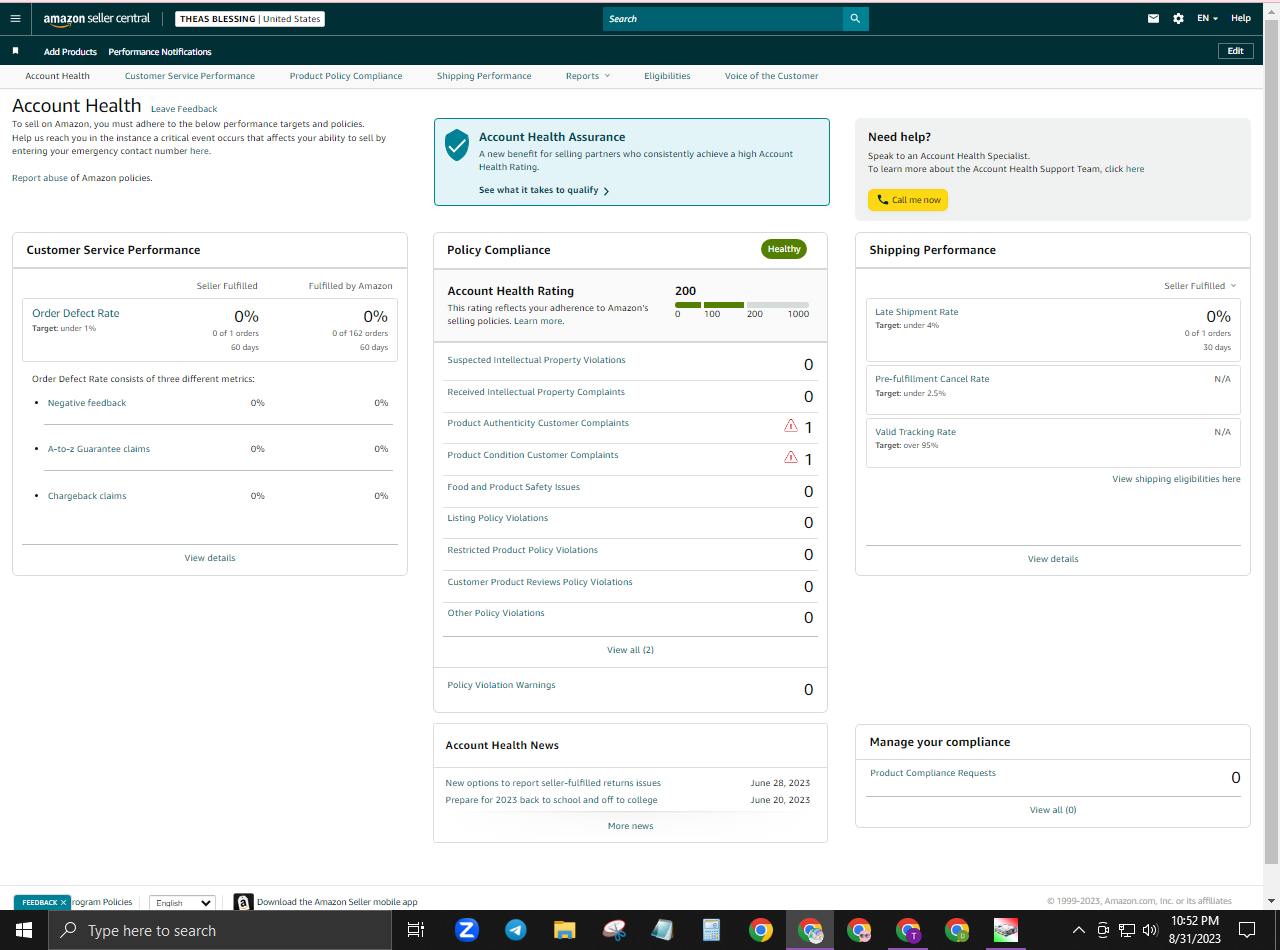The width and height of the screenshot is (1280, 950).
Task: Close the Feedback tab with X
Action: (x=63, y=902)
